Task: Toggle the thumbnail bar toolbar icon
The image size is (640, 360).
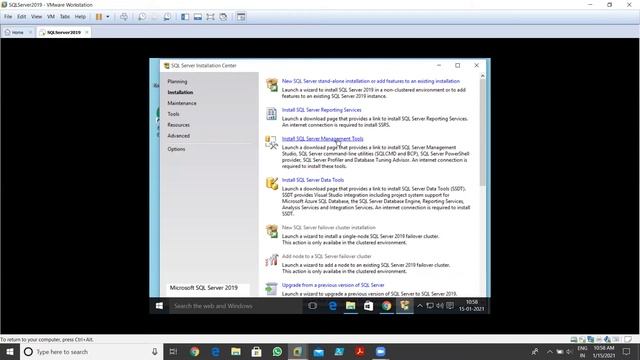Action: pos(198,17)
